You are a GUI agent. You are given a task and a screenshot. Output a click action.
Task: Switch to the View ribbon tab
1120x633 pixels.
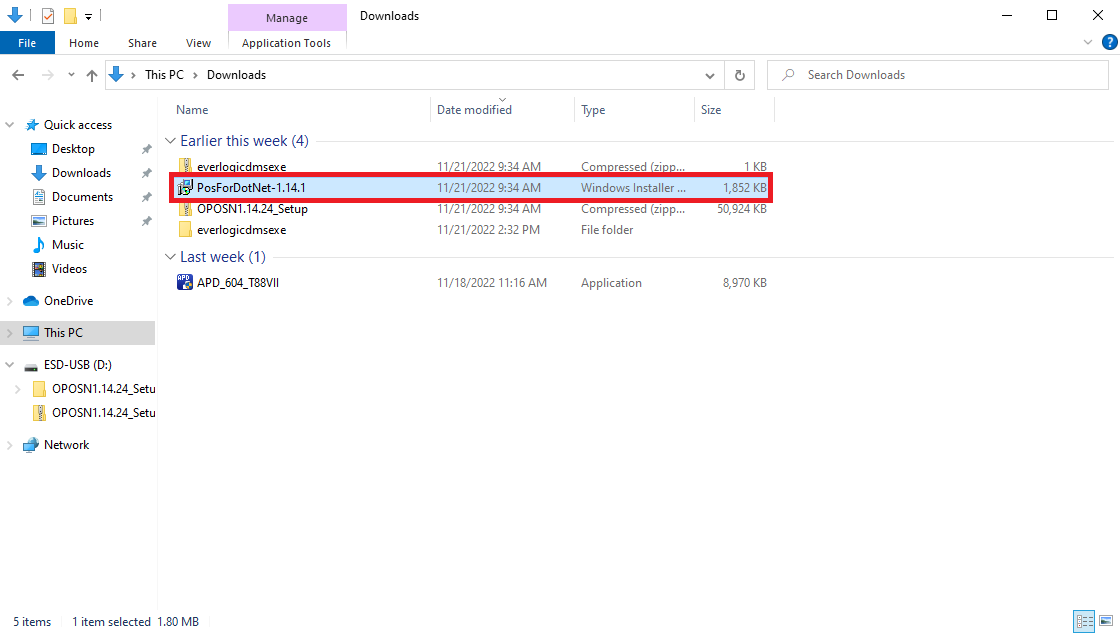198,43
